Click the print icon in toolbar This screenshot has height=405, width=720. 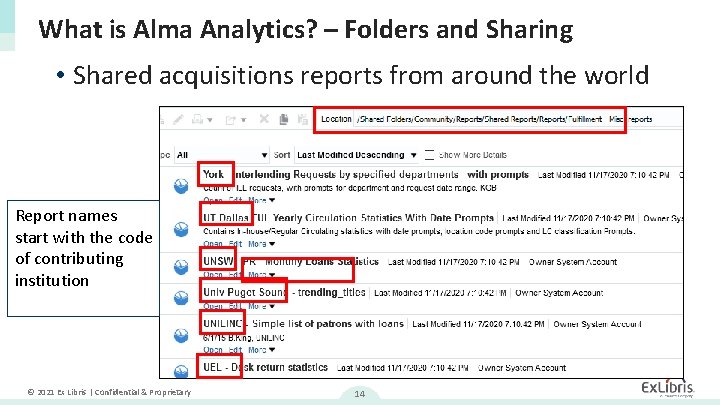point(197,119)
